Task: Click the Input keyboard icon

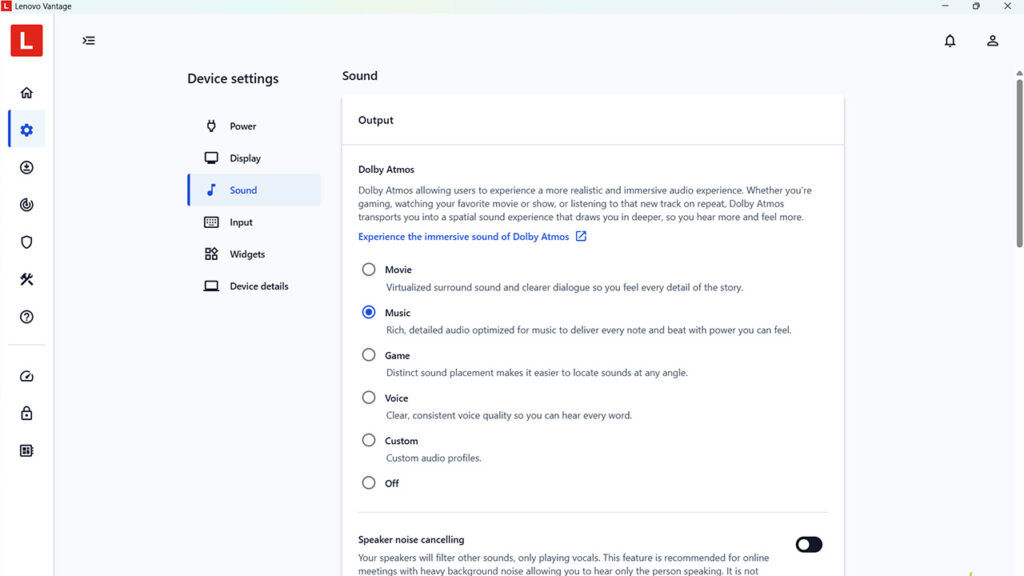Action: tap(211, 222)
